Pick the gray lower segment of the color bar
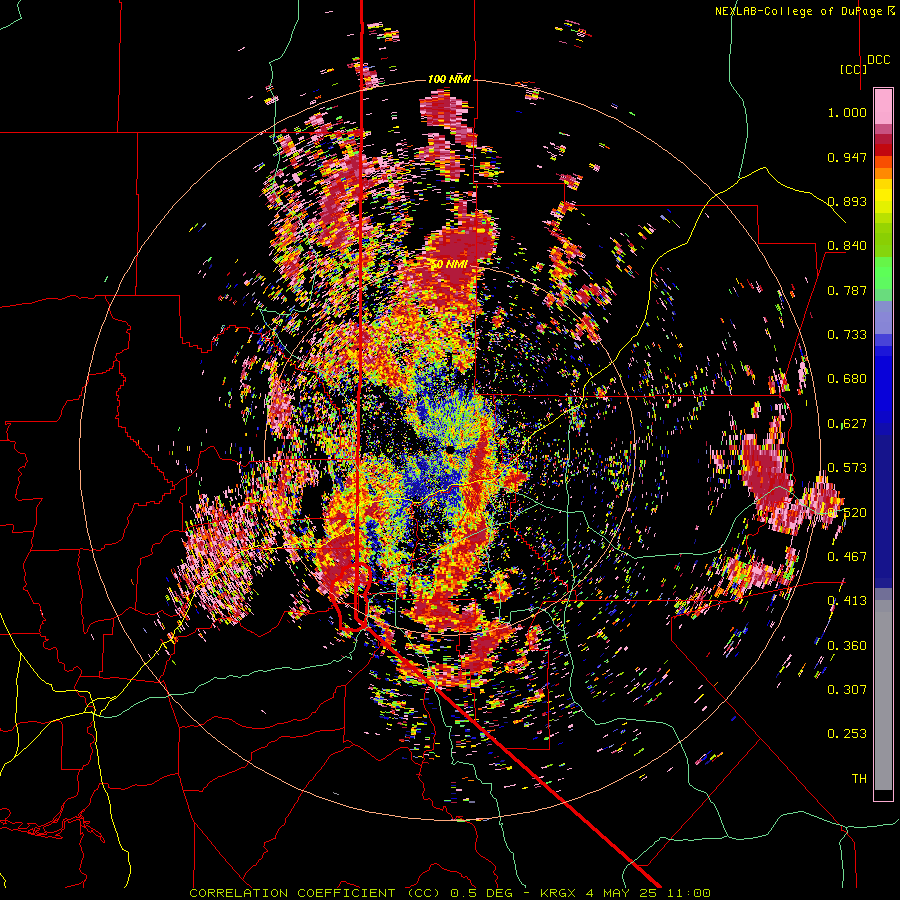Screen dimensions: 900x900 point(883,695)
